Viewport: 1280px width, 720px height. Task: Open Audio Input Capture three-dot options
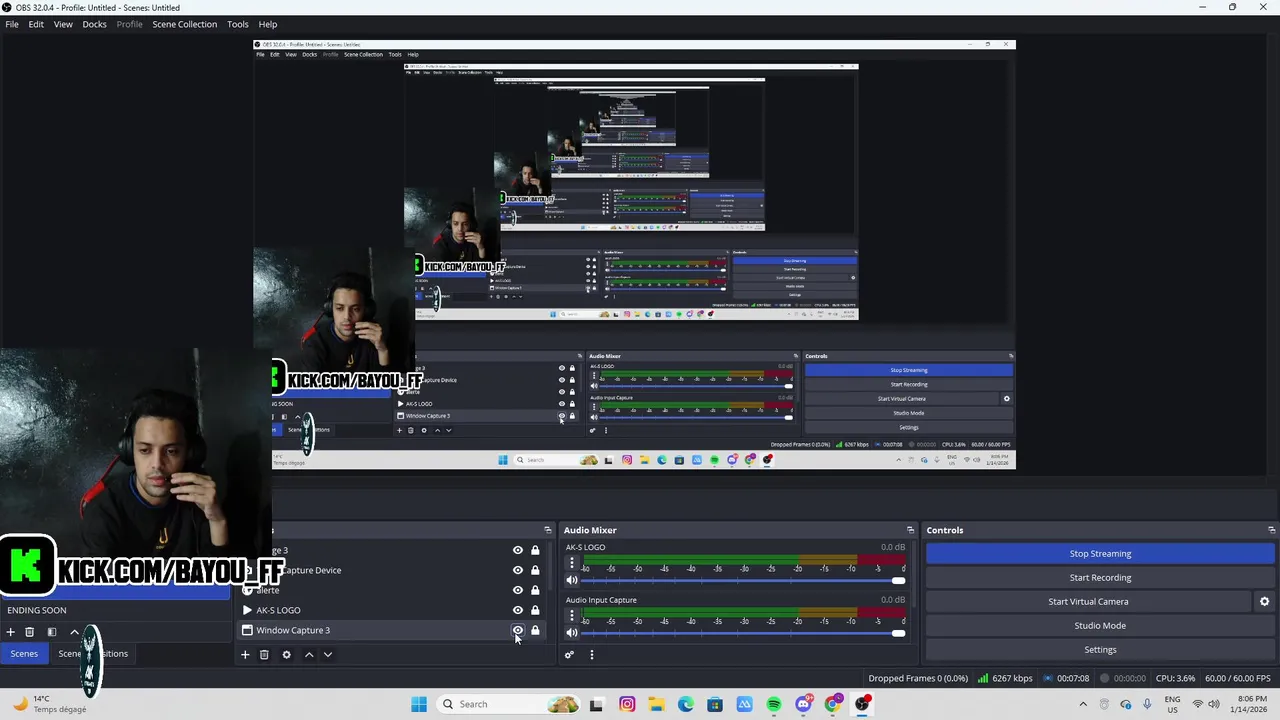[572, 615]
